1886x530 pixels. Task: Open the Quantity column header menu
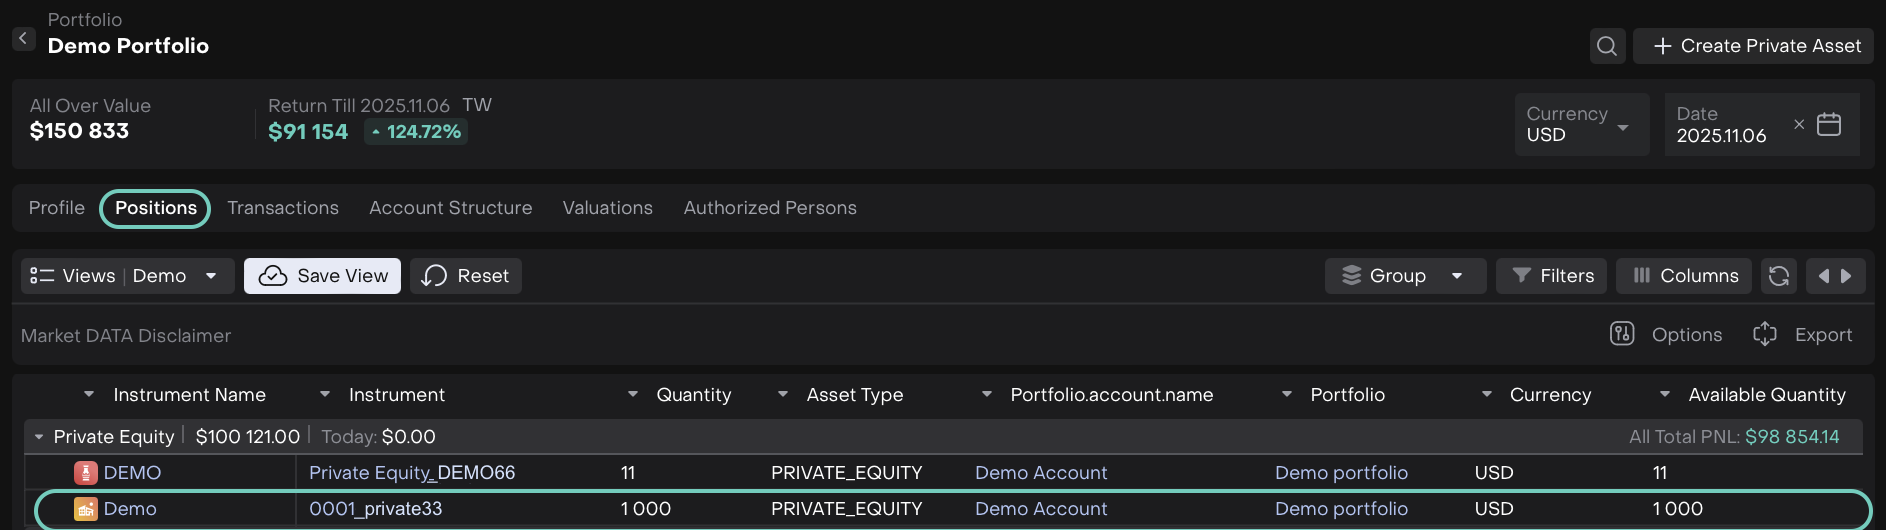click(632, 395)
